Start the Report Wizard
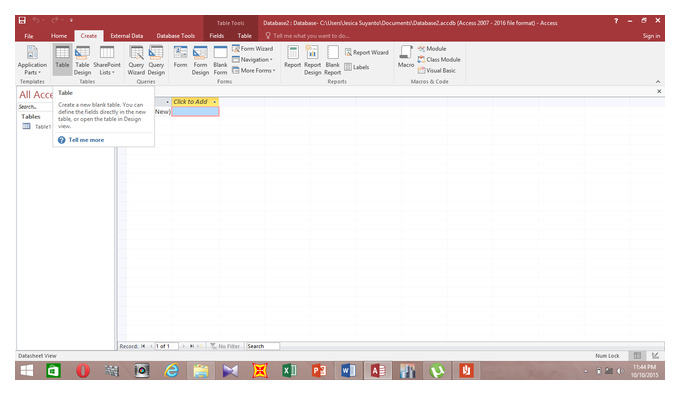The image size is (680, 395). pyautogui.click(x=366, y=52)
